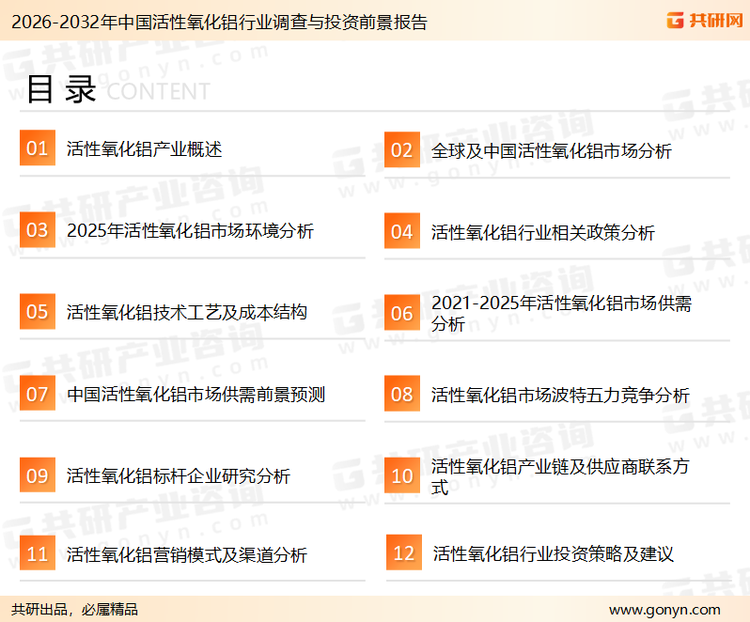Click the orange 05 number badge

(37, 311)
